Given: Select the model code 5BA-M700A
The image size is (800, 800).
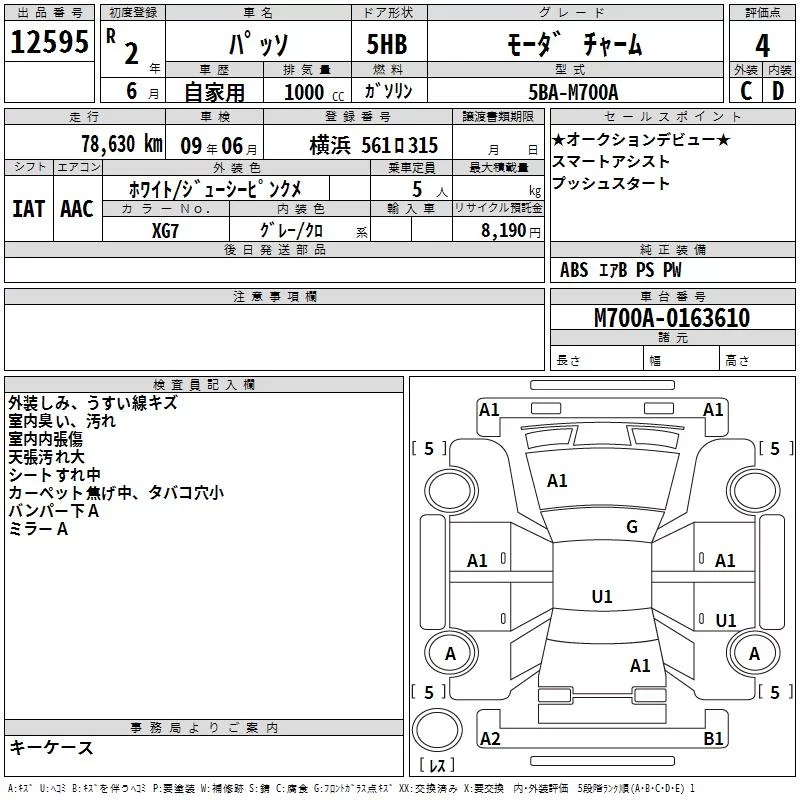Looking at the screenshot, I should (573, 92).
